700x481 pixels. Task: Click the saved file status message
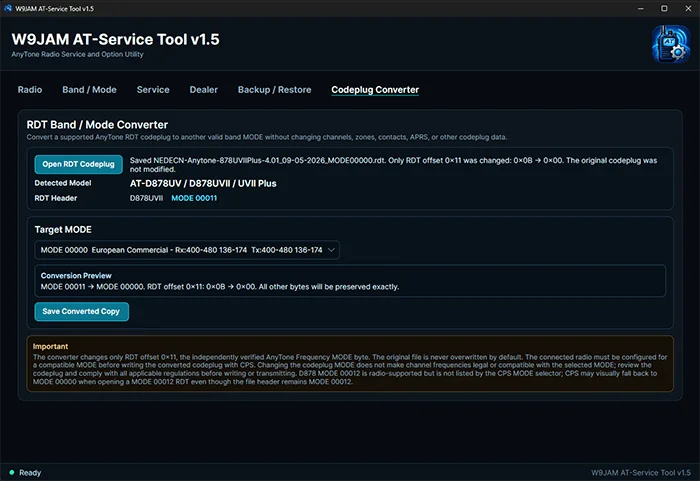pyautogui.click(x=393, y=165)
